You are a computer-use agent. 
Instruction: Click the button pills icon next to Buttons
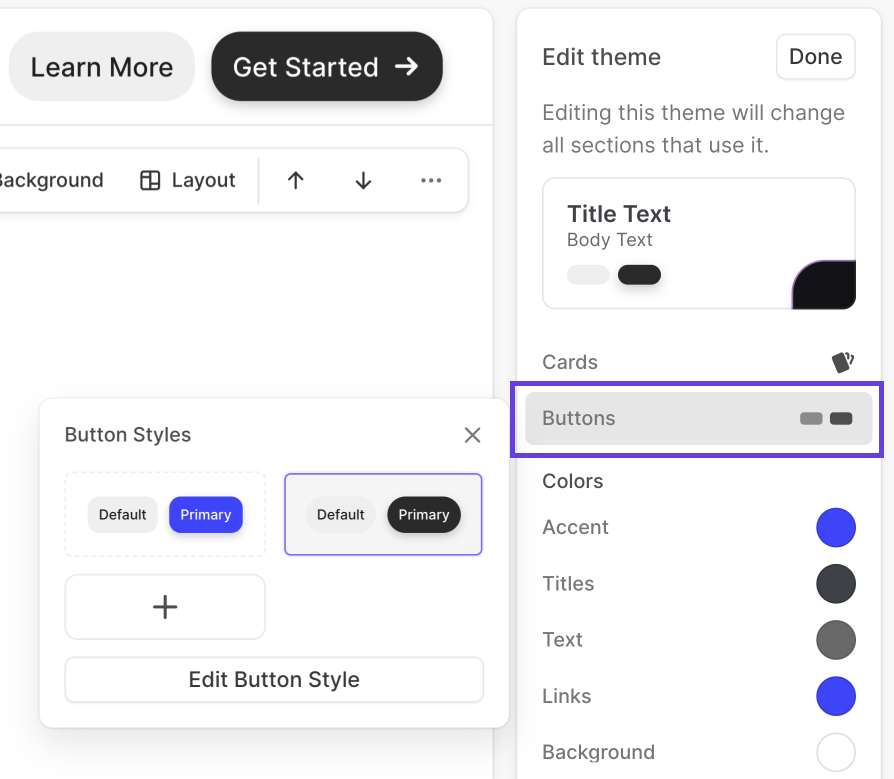point(824,418)
